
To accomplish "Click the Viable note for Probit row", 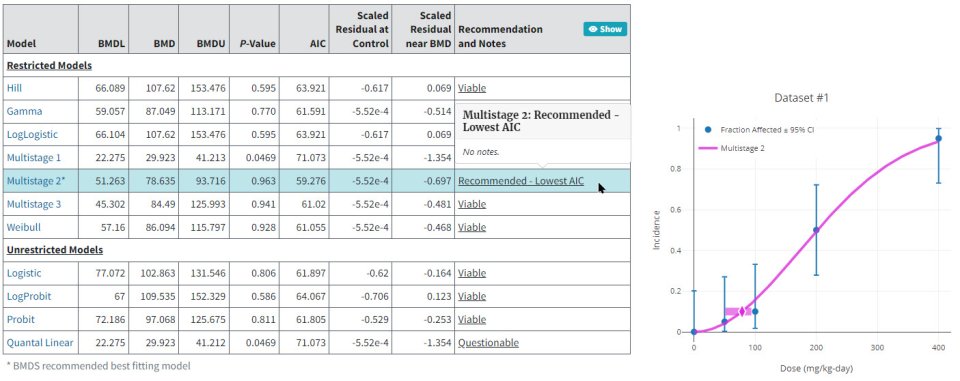I will pyautogui.click(x=472, y=320).
